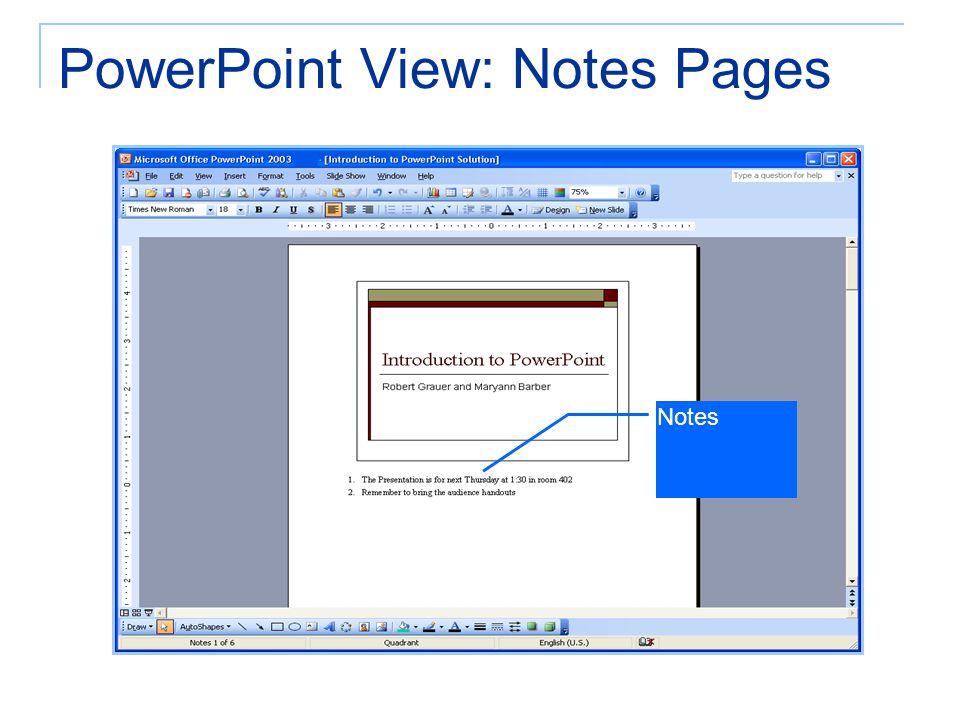Expand the Undo history dropdown arrow

tap(390, 192)
